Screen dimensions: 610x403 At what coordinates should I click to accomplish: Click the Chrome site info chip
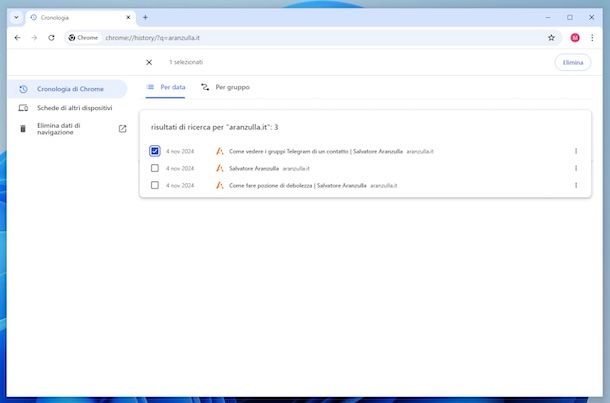coord(83,38)
